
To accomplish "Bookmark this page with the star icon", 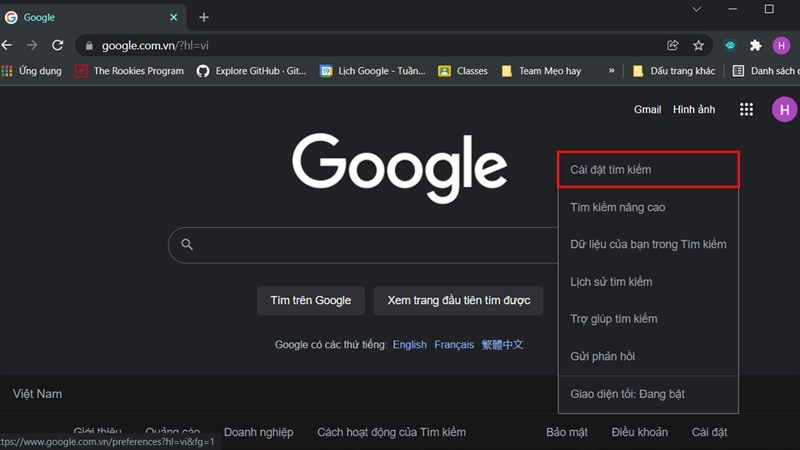I will pos(698,45).
